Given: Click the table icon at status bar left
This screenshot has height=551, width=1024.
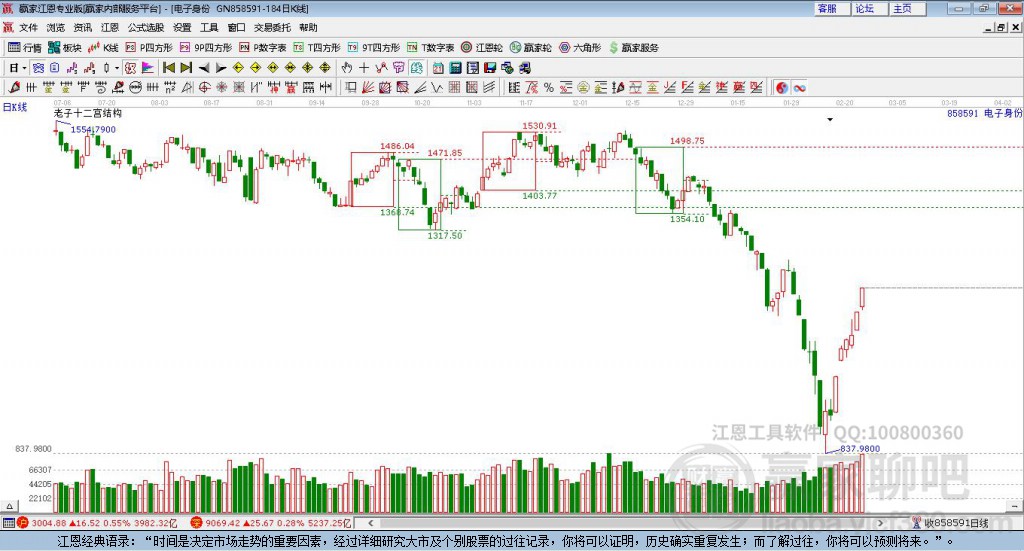Looking at the screenshot, I should click(x=8, y=523).
